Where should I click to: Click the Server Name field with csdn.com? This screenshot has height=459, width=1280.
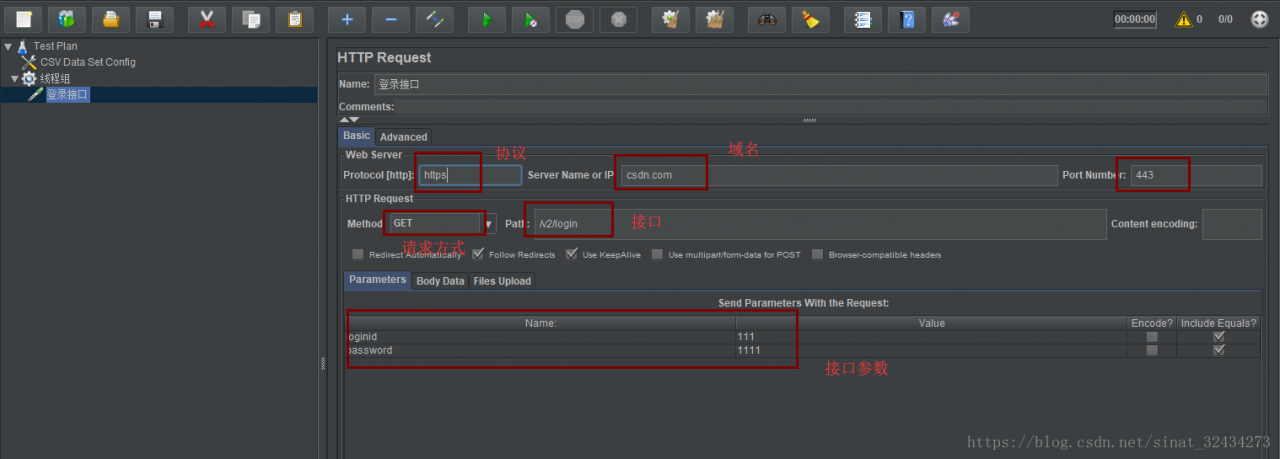pos(838,175)
